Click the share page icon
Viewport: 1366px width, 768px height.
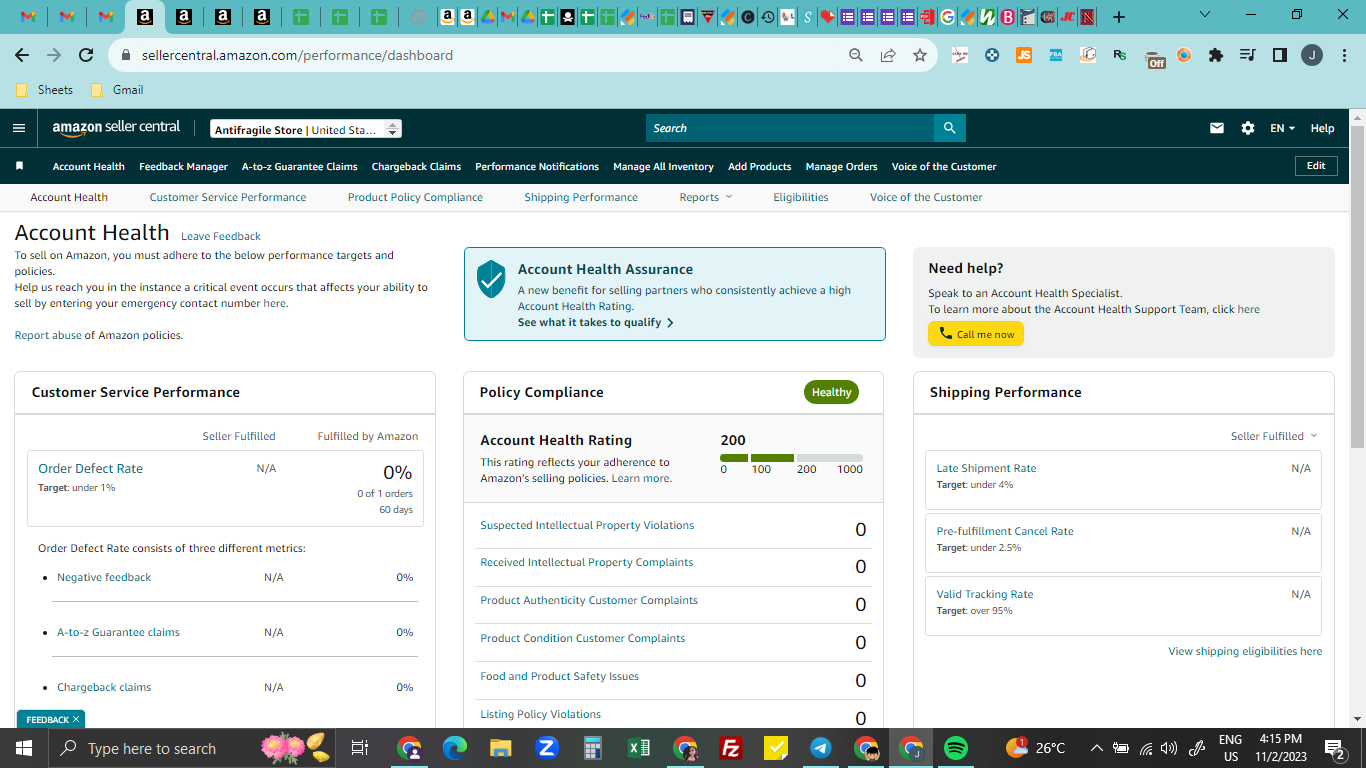888,55
